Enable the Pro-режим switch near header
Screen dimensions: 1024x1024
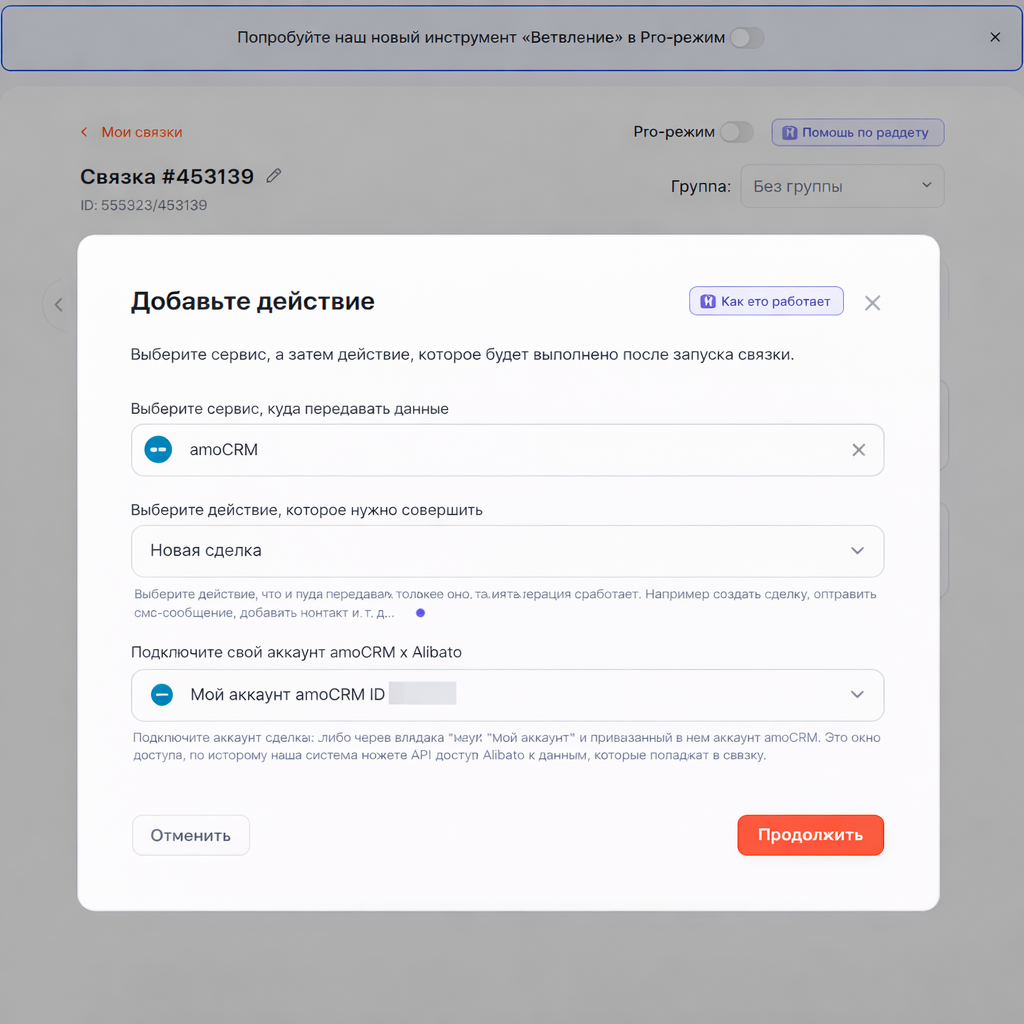pyautogui.click(x=736, y=132)
